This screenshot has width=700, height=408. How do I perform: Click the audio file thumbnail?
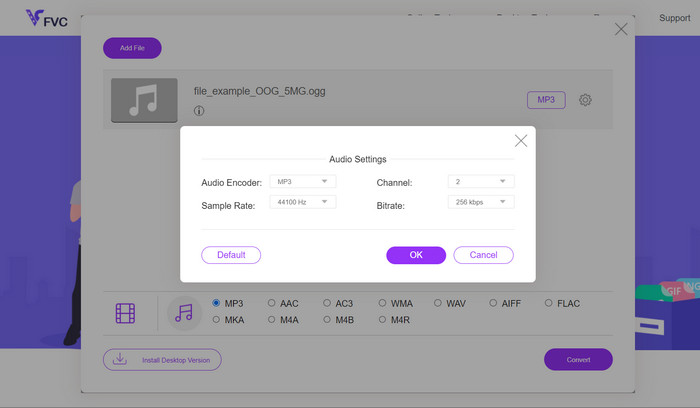pyautogui.click(x=144, y=100)
